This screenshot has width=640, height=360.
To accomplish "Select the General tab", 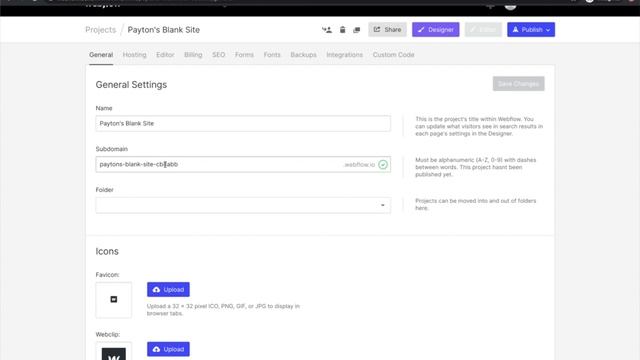I will 101,55.
